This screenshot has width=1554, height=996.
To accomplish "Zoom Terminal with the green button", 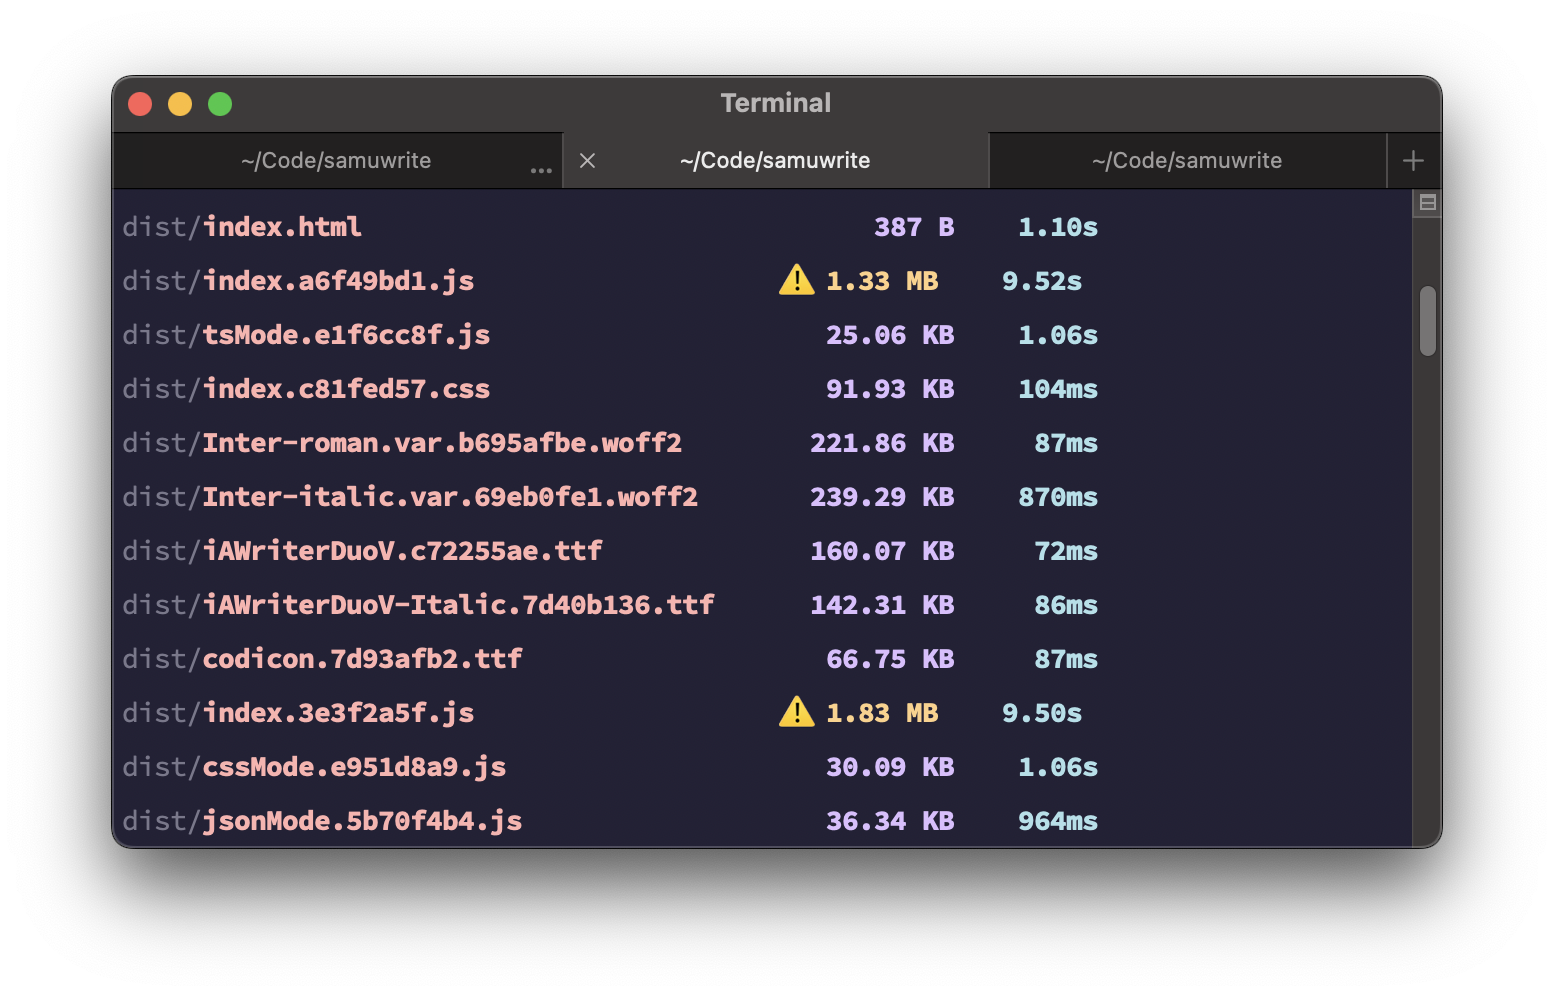I will [220, 104].
